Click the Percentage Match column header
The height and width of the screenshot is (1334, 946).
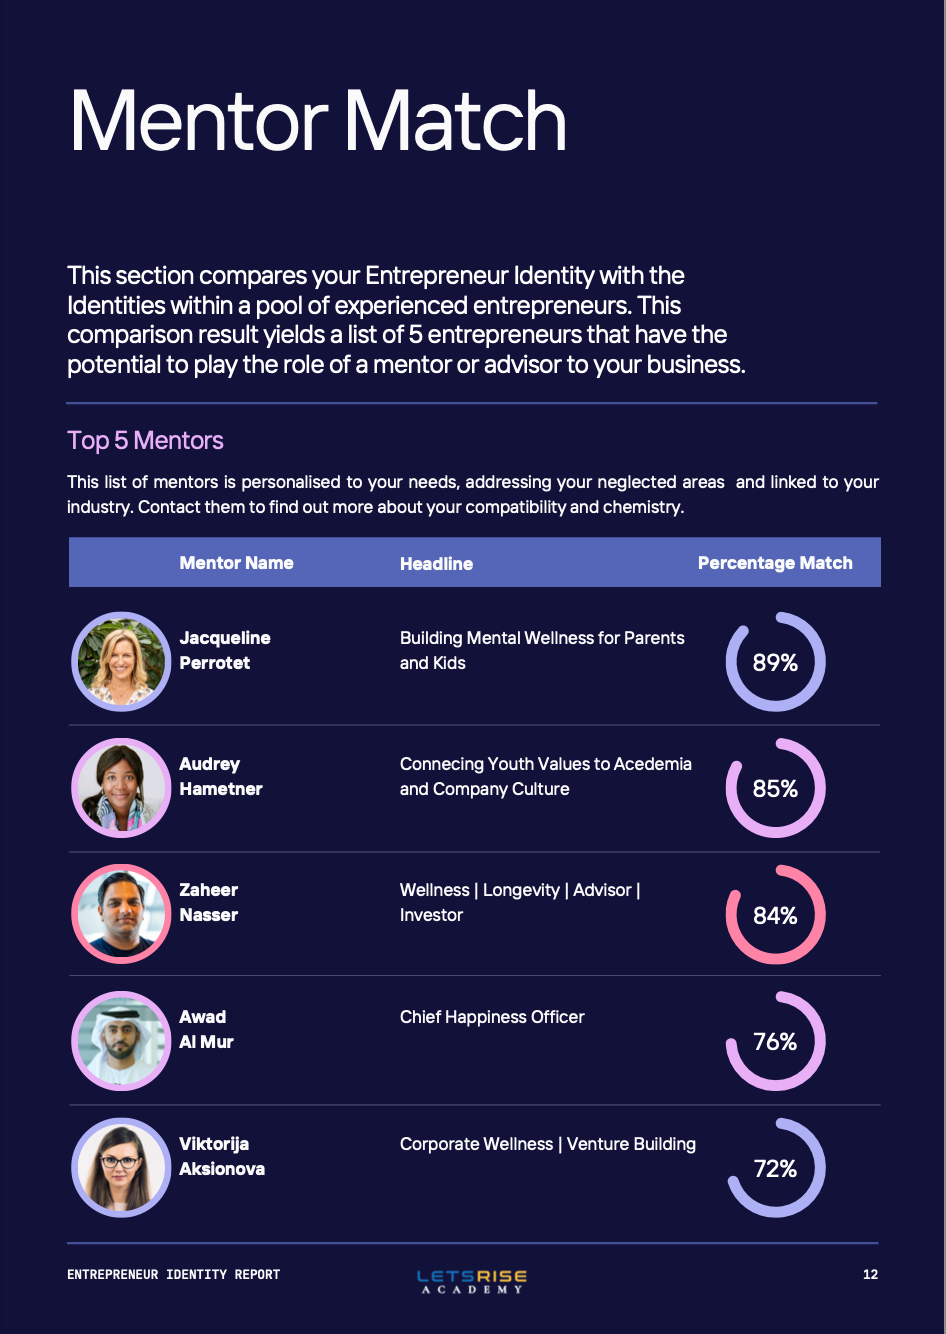click(775, 563)
